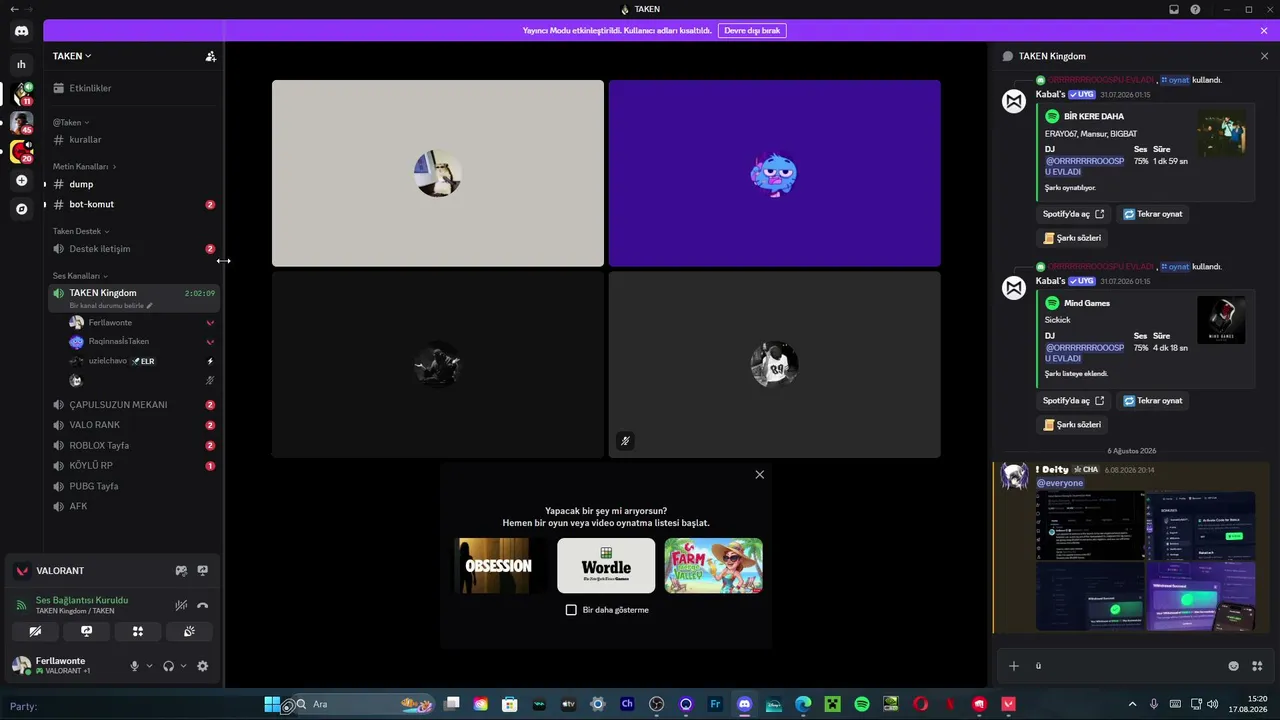Mute the microphone
Image resolution: width=1280 pixels, height=720 pixels.
click(135, 666)
